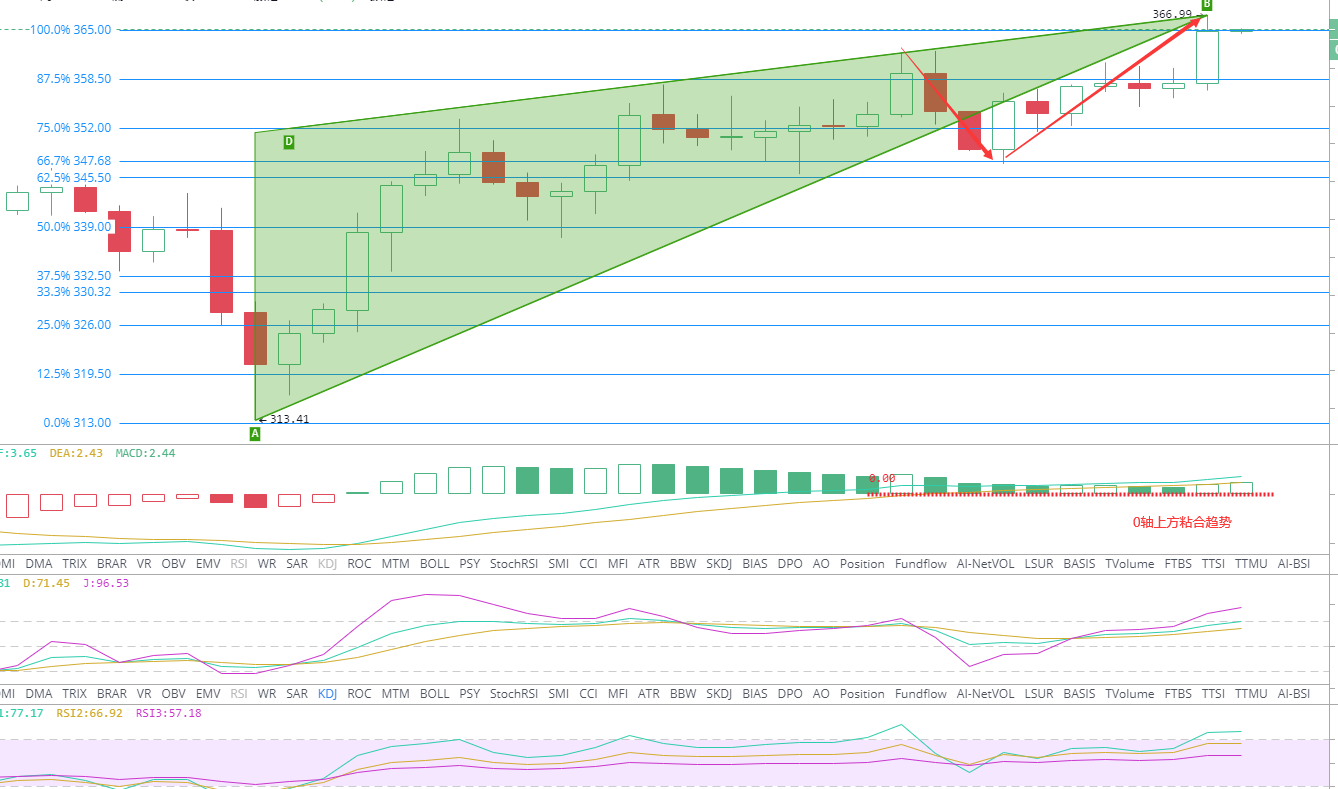This screenshot has height=789, width=1338.
Task: Choose TTSI tab below the KDJ chart
Action: 1213,694
